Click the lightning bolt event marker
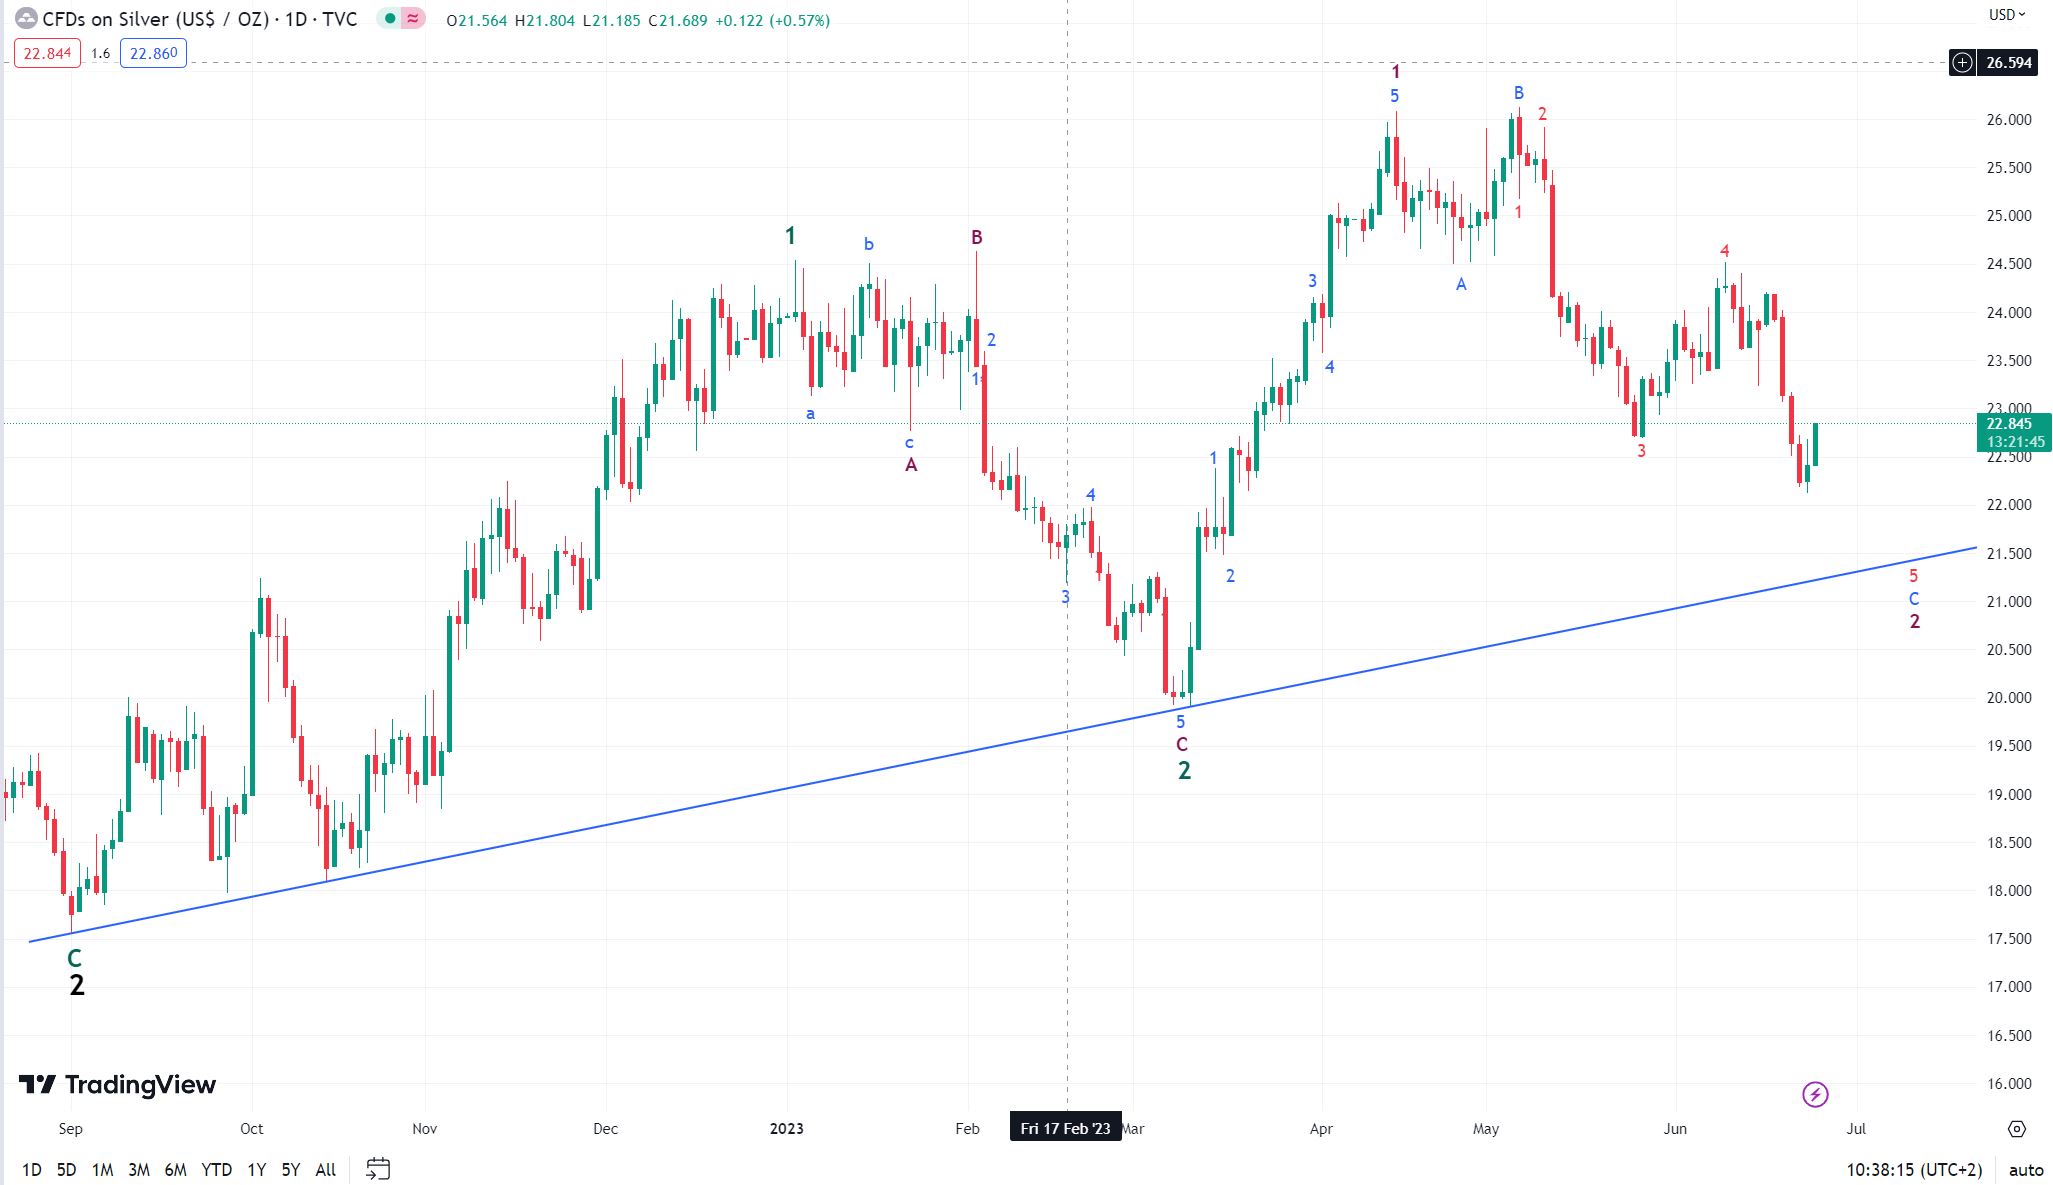 point(1815,1094)
